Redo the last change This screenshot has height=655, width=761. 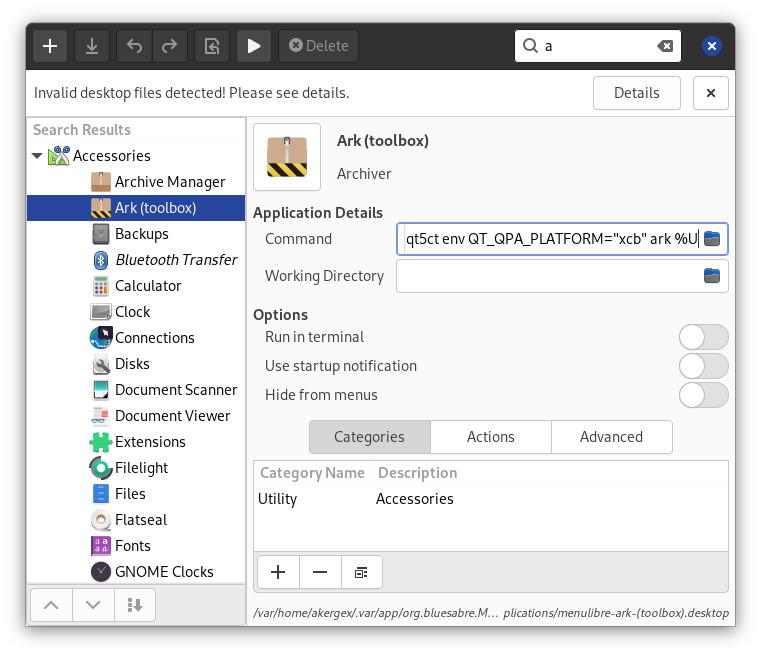[x=170, y=46]
